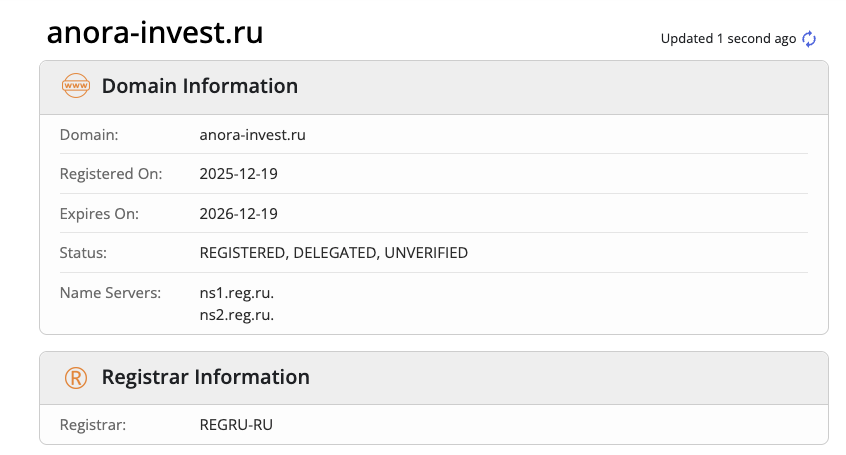Click the registration date 2025-12-19
The width and height of the screenshot is (846, 455).
pyautogui.click(x=239, y=174)
